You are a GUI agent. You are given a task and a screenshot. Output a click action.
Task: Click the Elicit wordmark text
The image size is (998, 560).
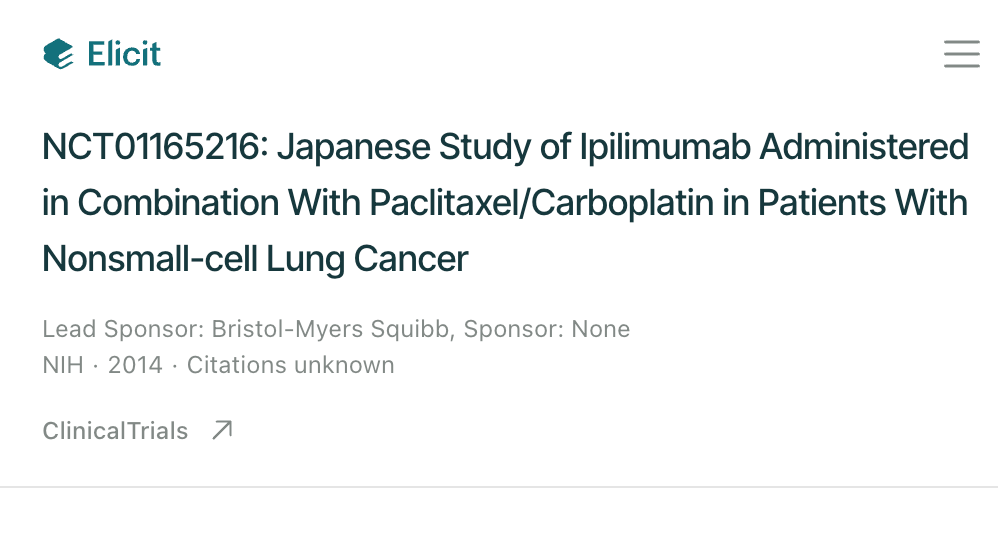pyautogui.click(x=124, y=53)
